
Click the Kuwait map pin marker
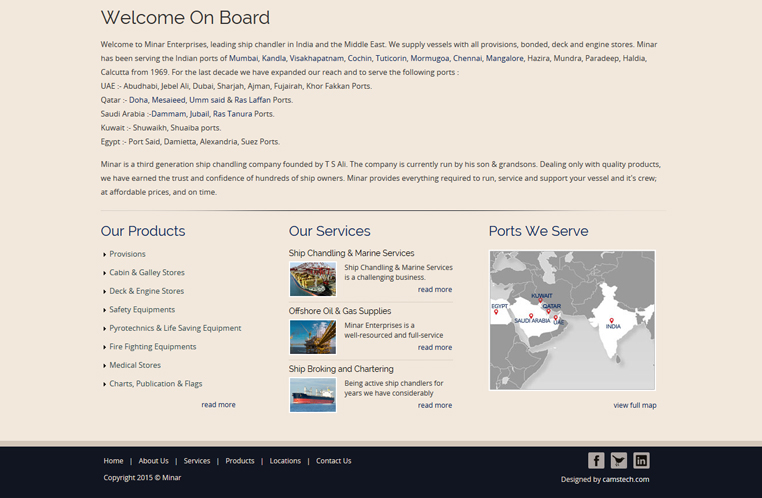click(540, 301)
